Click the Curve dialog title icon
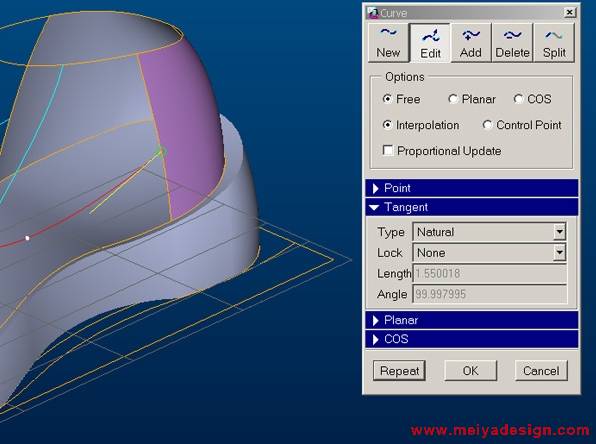 372,13
